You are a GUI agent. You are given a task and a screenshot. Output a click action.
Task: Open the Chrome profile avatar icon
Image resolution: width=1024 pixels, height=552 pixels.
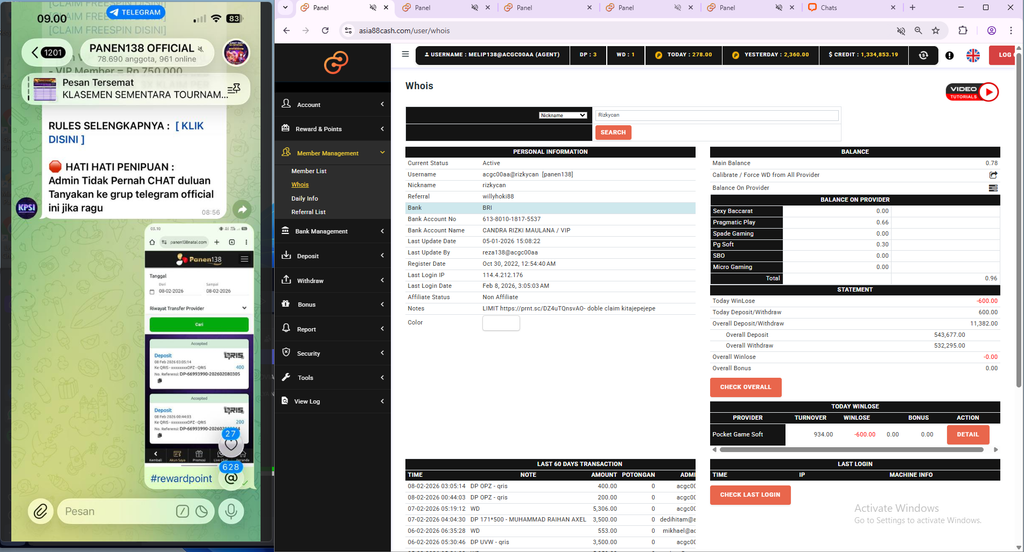[991, 31]
